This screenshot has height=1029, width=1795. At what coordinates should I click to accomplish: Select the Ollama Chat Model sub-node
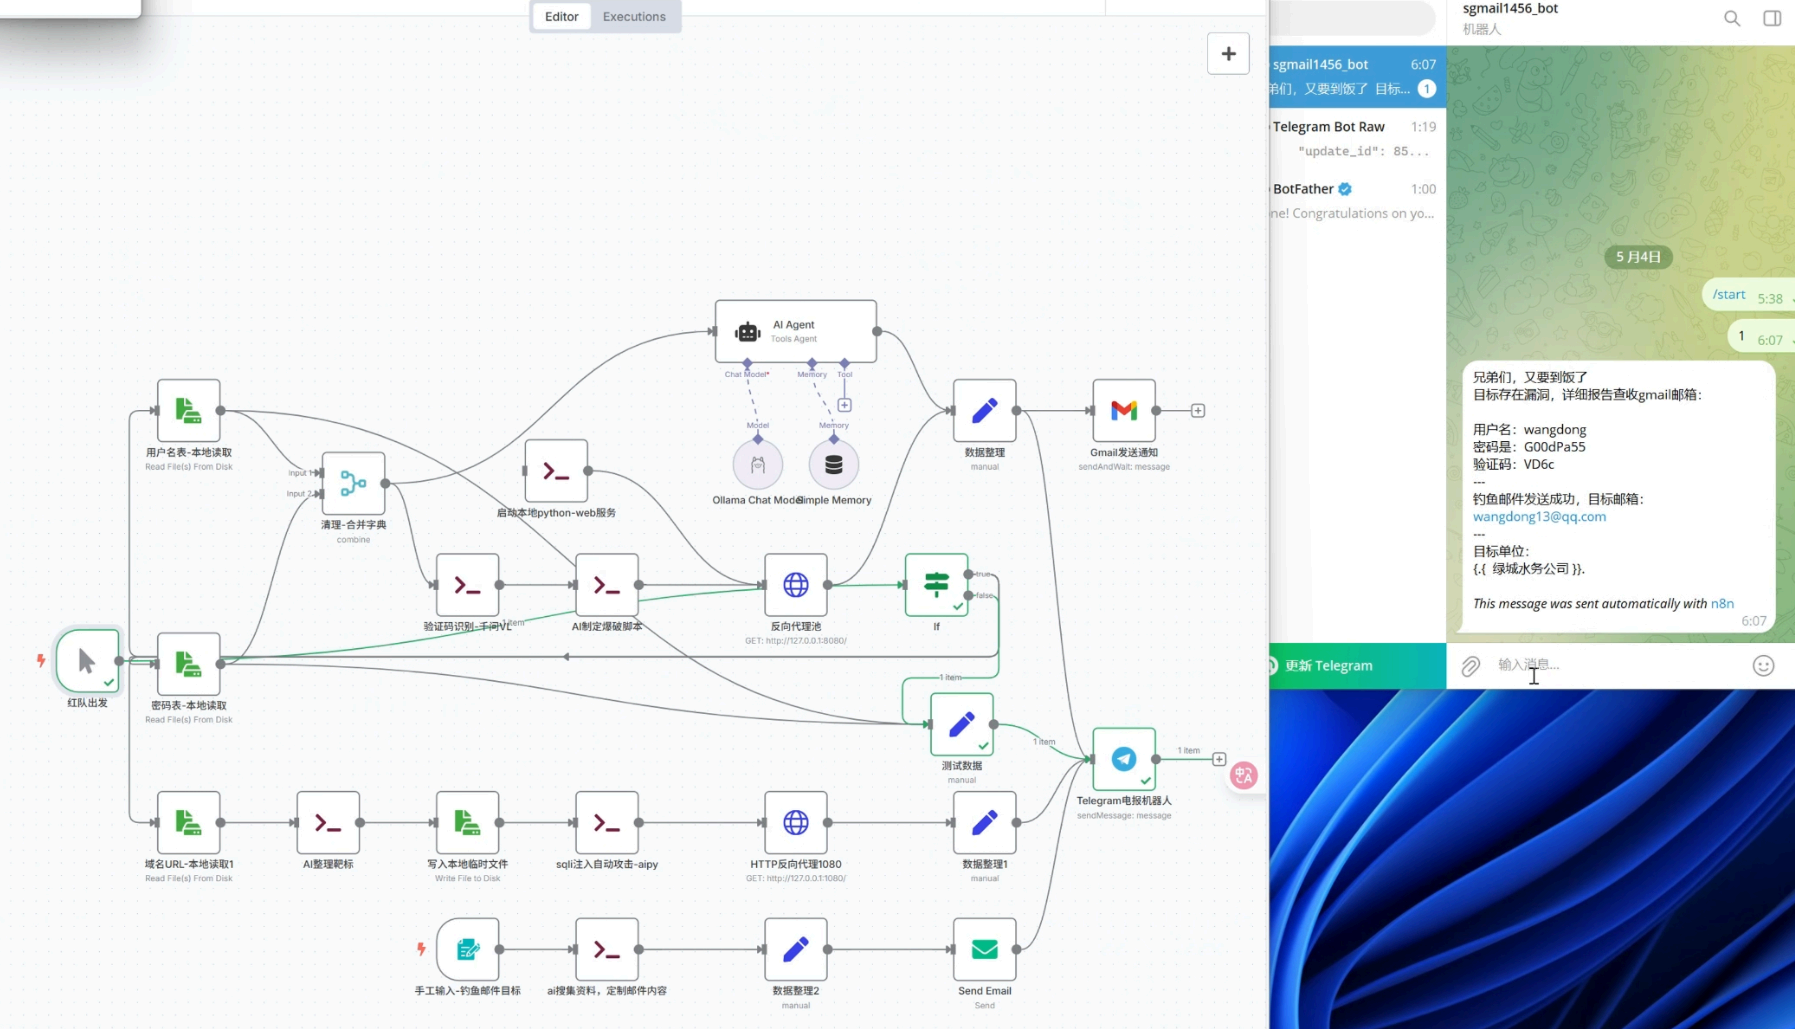757,465
